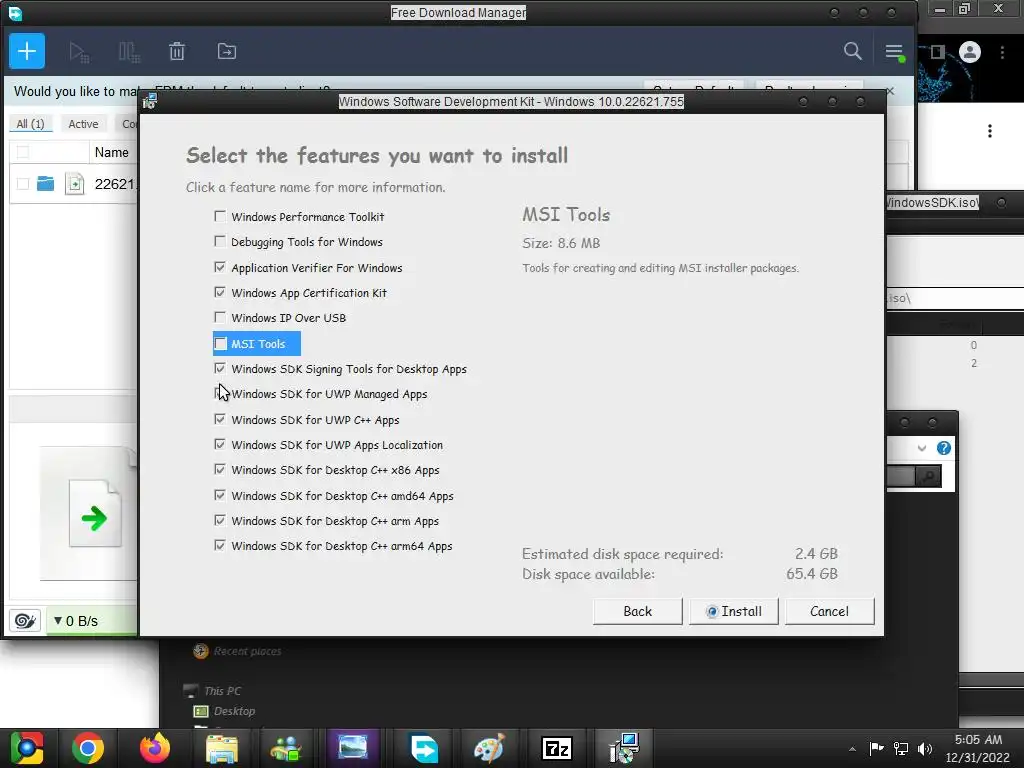This screenshot has width=1024, height=768.
Task: Click the start download play icon
Action: (x=79, y=52)
